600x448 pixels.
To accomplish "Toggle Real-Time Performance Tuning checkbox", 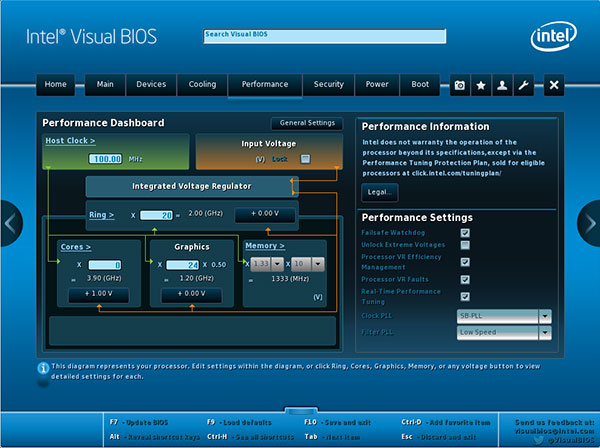I will pyautogui.click(x=465, y=296).
